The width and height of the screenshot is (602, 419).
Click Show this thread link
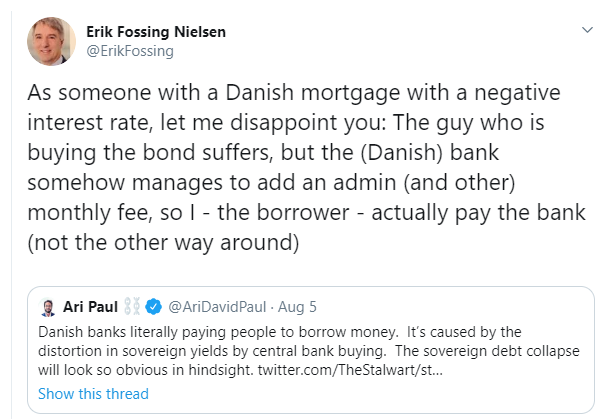click(x=93, y=394)
